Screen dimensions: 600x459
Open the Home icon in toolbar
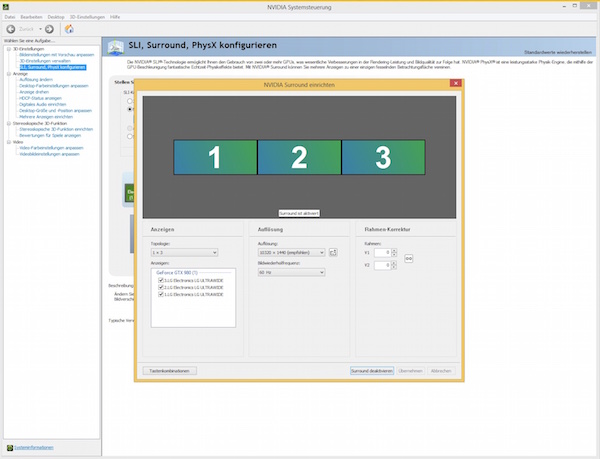(x=69, y=29)
